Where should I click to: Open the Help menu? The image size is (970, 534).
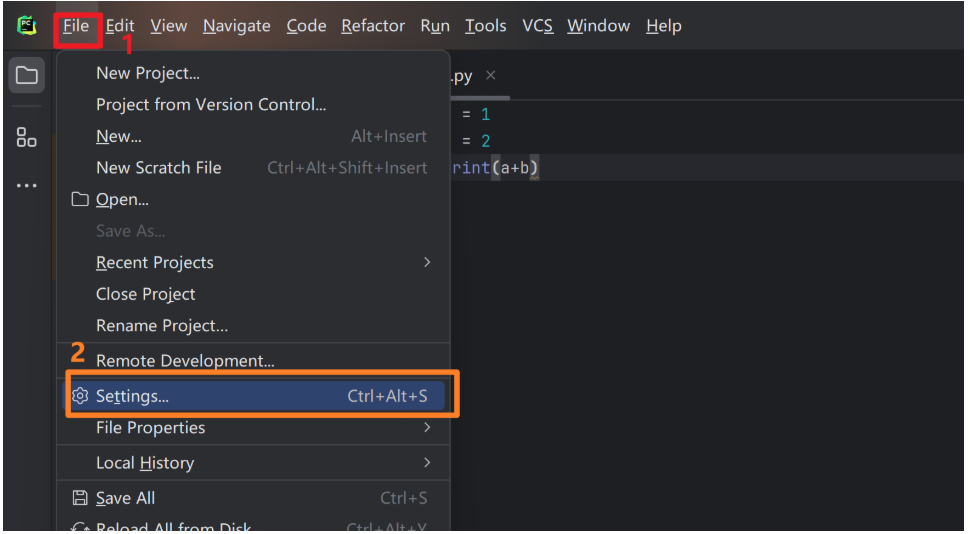664,26
